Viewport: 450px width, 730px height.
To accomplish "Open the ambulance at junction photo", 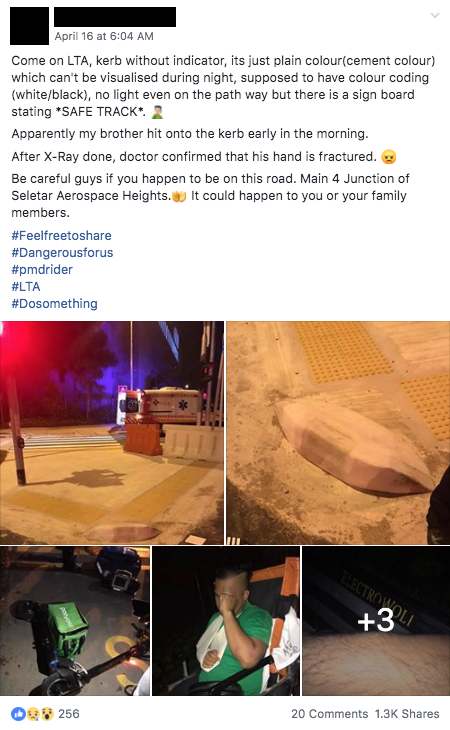I will coord(112,433).
